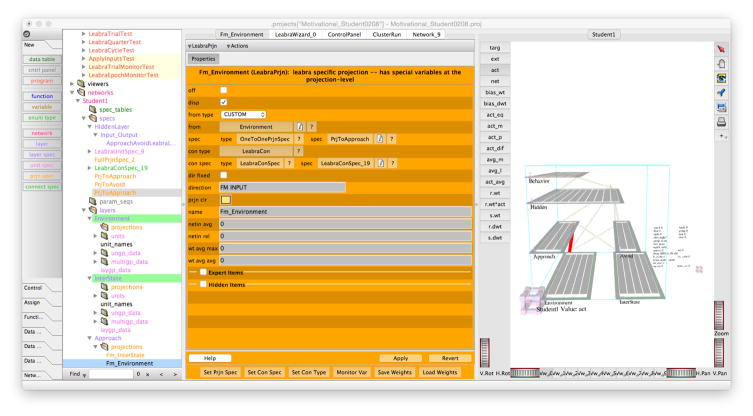Viewport: 753px width, 416px height.
Task: Click the prjn clr color swatch
Action: [x=225, y=199]
